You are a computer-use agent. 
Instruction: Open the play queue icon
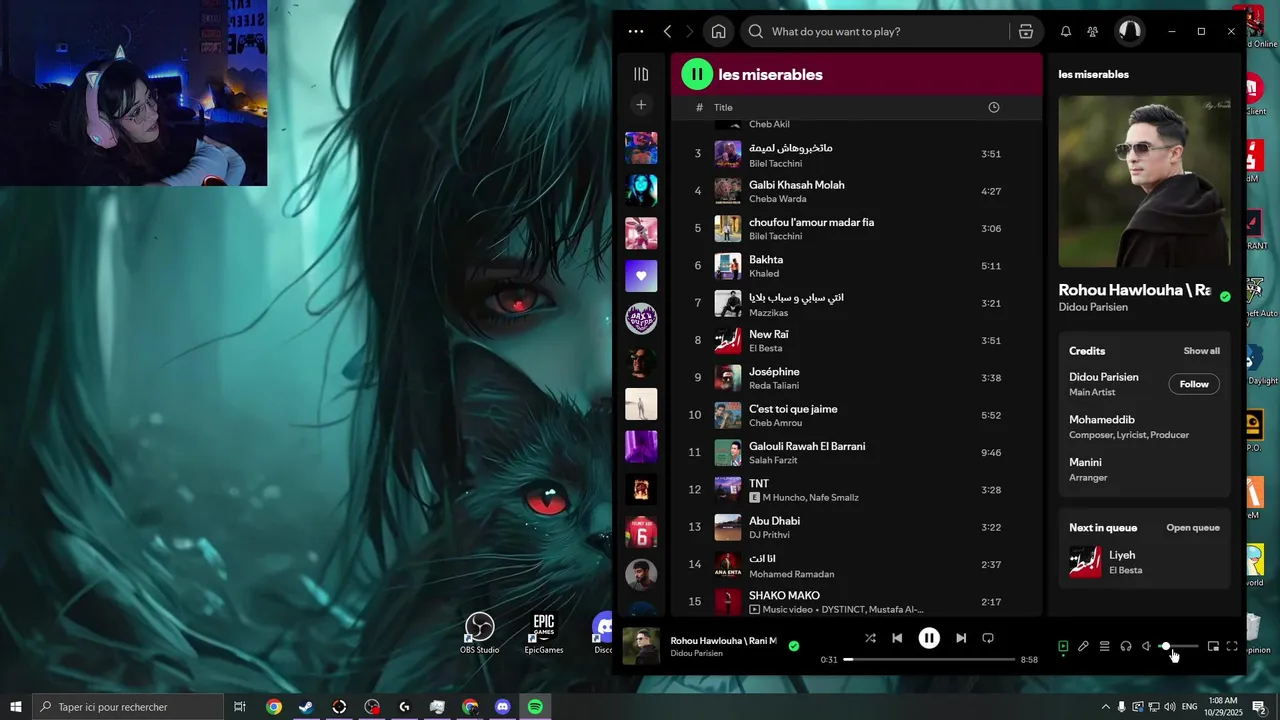point(1104,647)
